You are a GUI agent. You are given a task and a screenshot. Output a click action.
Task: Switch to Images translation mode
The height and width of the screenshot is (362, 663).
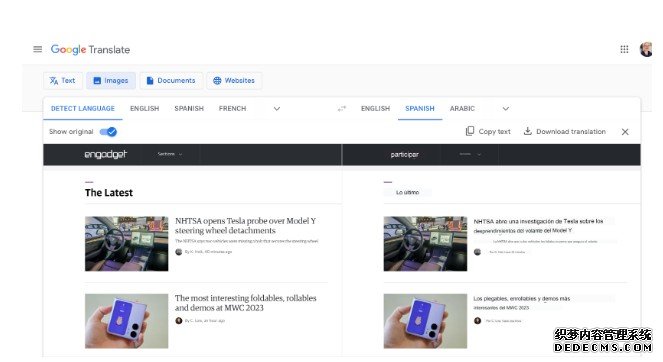pos(111,80)
